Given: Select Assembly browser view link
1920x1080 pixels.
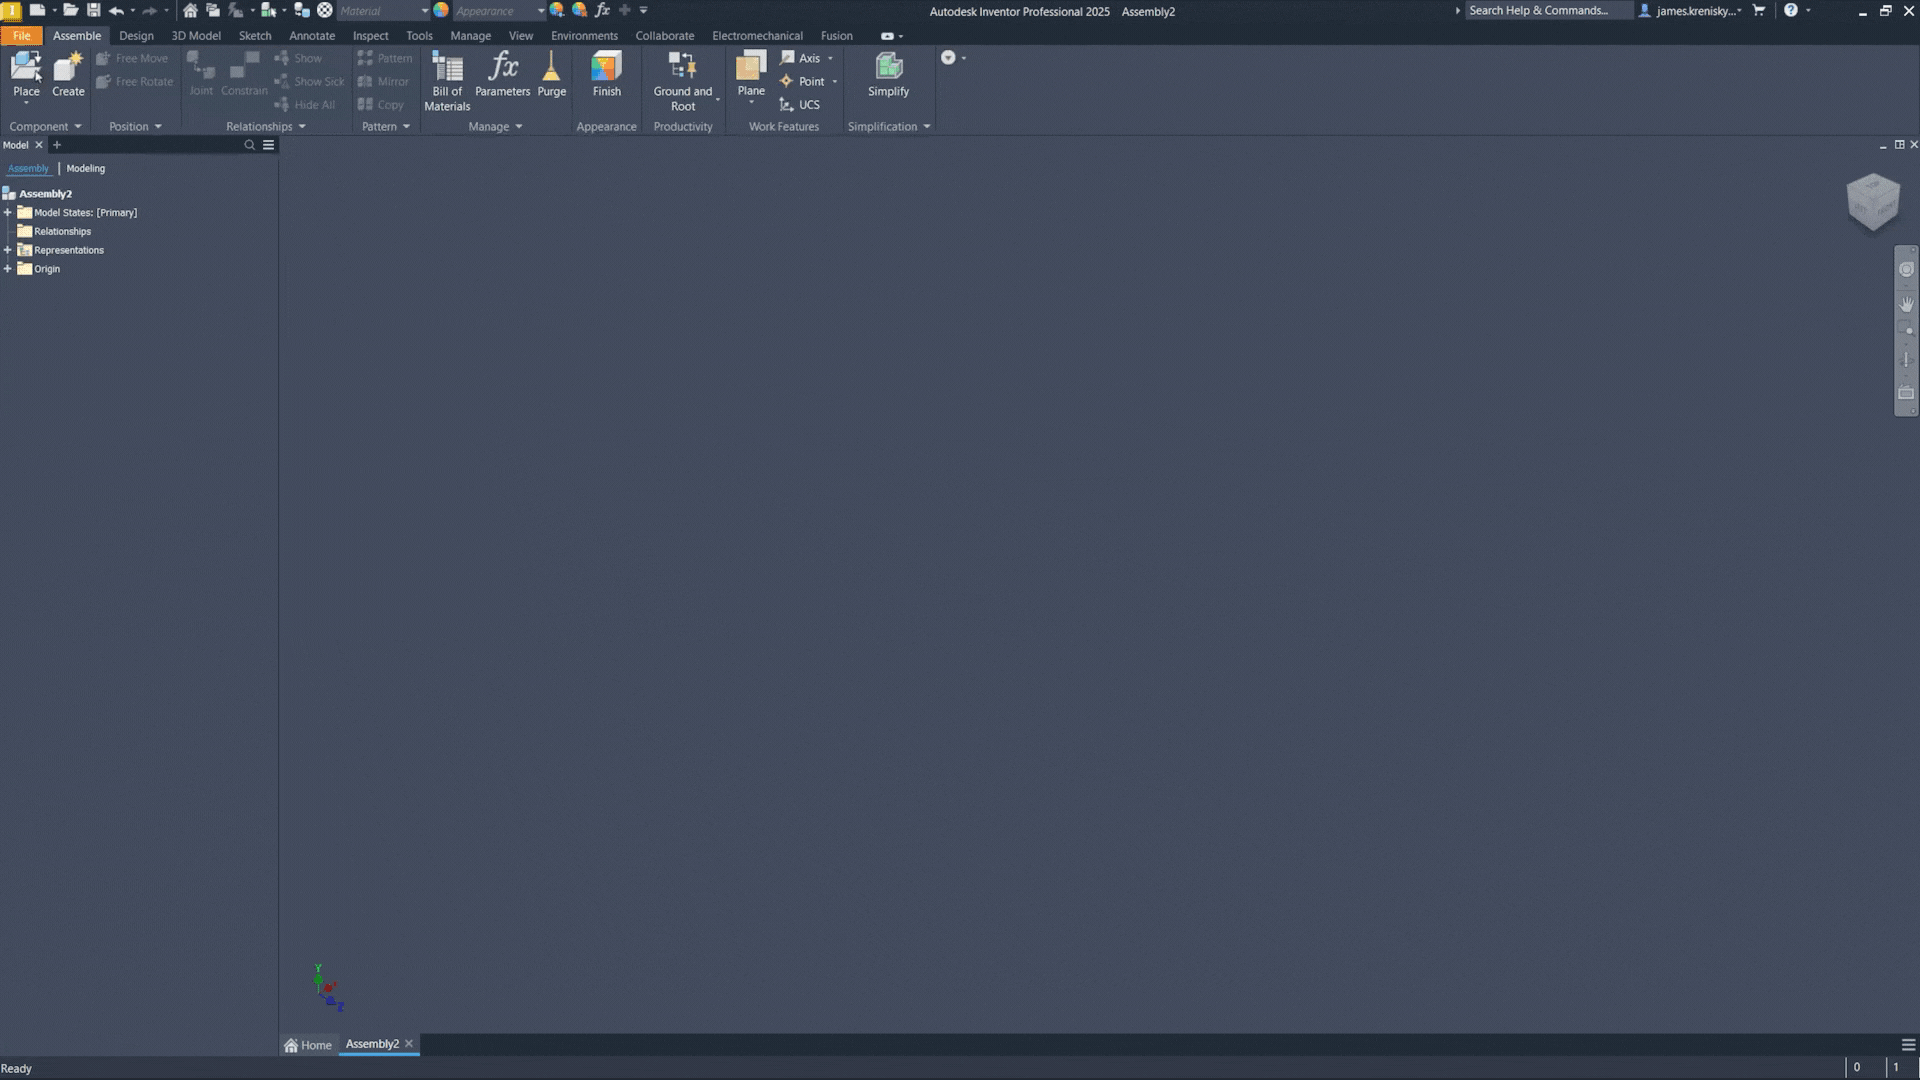Looking at the screenshot, I should (x=28, y=168).
